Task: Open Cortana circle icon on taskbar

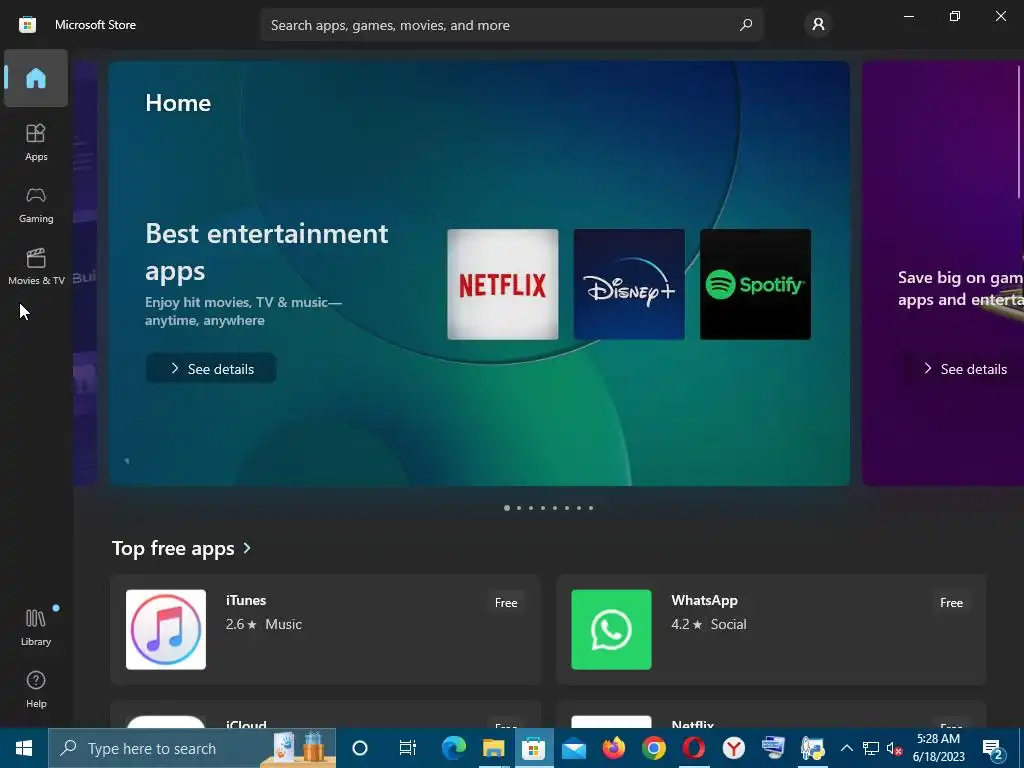Action: 360,748
